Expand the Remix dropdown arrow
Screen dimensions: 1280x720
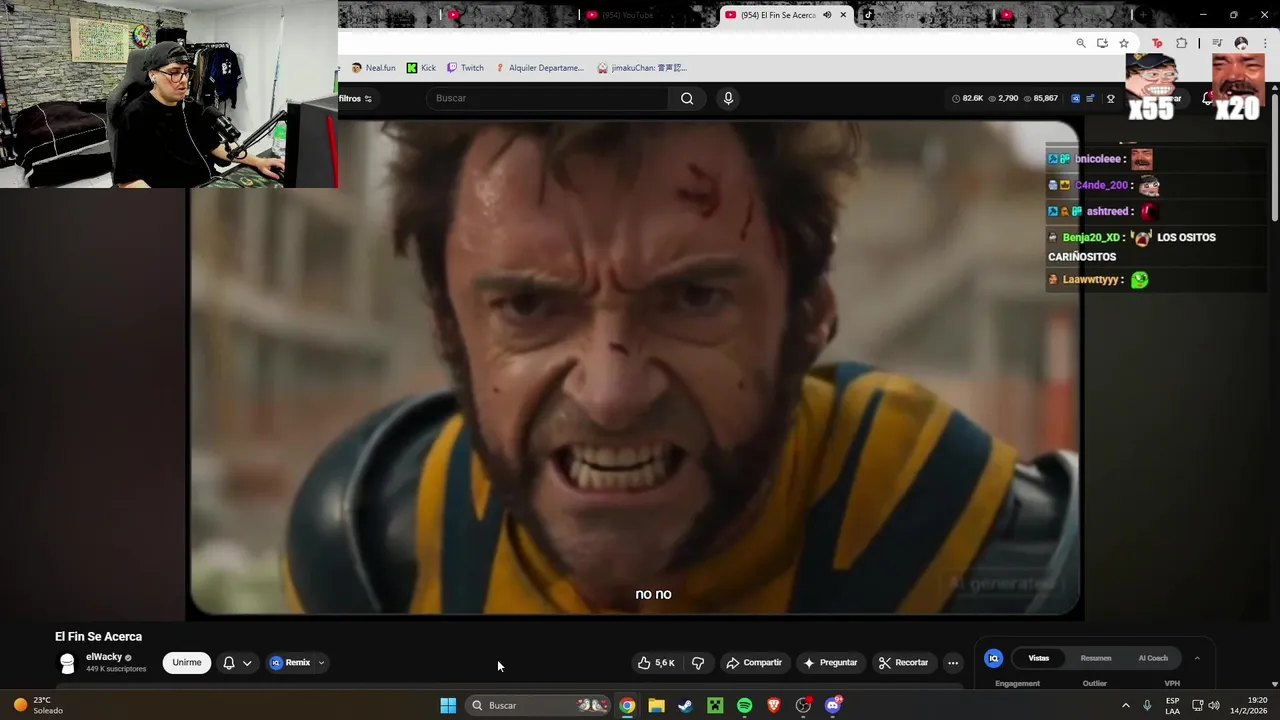[321, 663]
